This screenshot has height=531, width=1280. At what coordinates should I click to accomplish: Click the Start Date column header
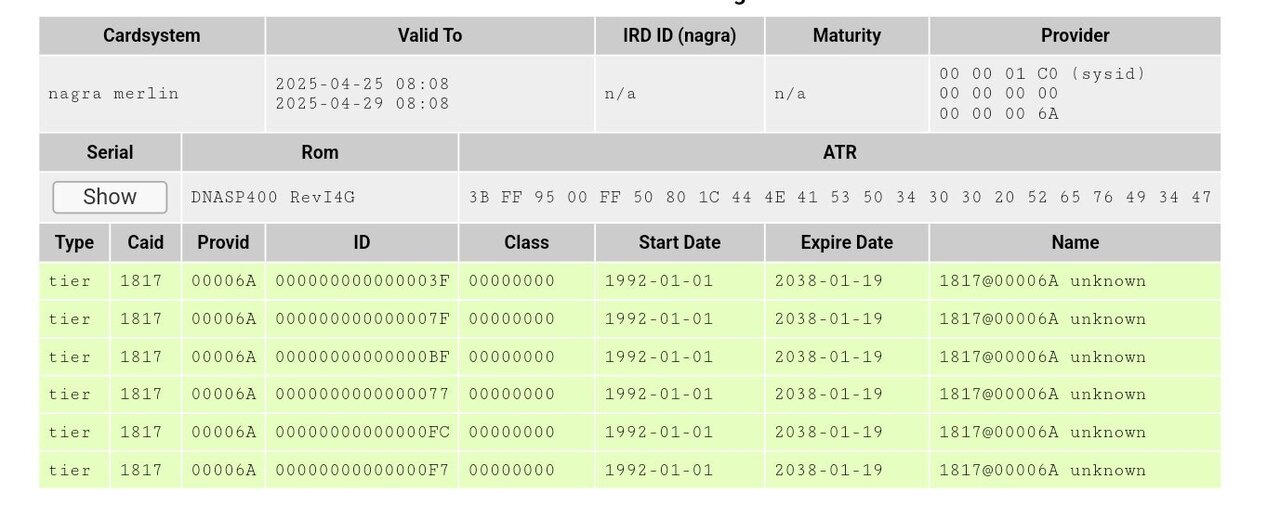[x=679, y=242]
